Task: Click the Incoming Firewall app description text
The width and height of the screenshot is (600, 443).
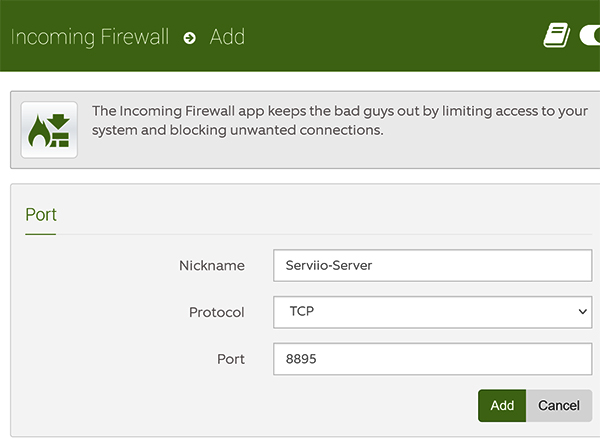Action: tap(340, 121)
